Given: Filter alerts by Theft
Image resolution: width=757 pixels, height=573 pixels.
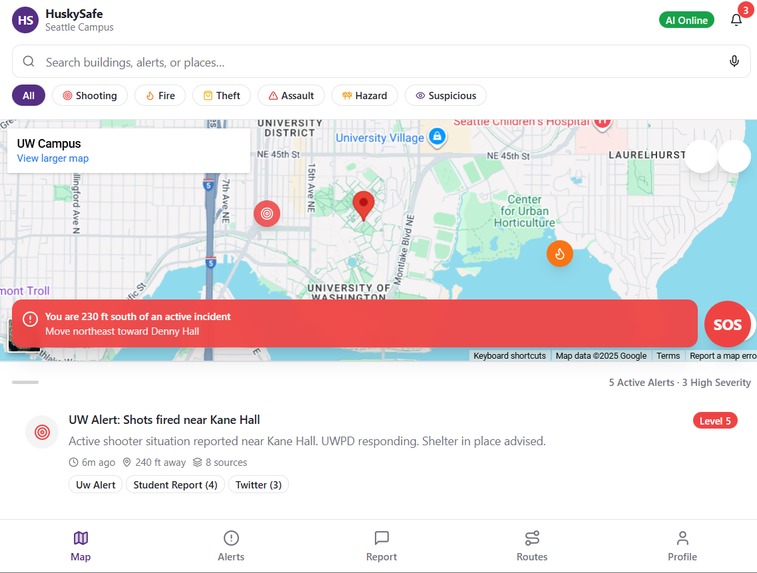Looking at the screenshot, I should (222, 96).
